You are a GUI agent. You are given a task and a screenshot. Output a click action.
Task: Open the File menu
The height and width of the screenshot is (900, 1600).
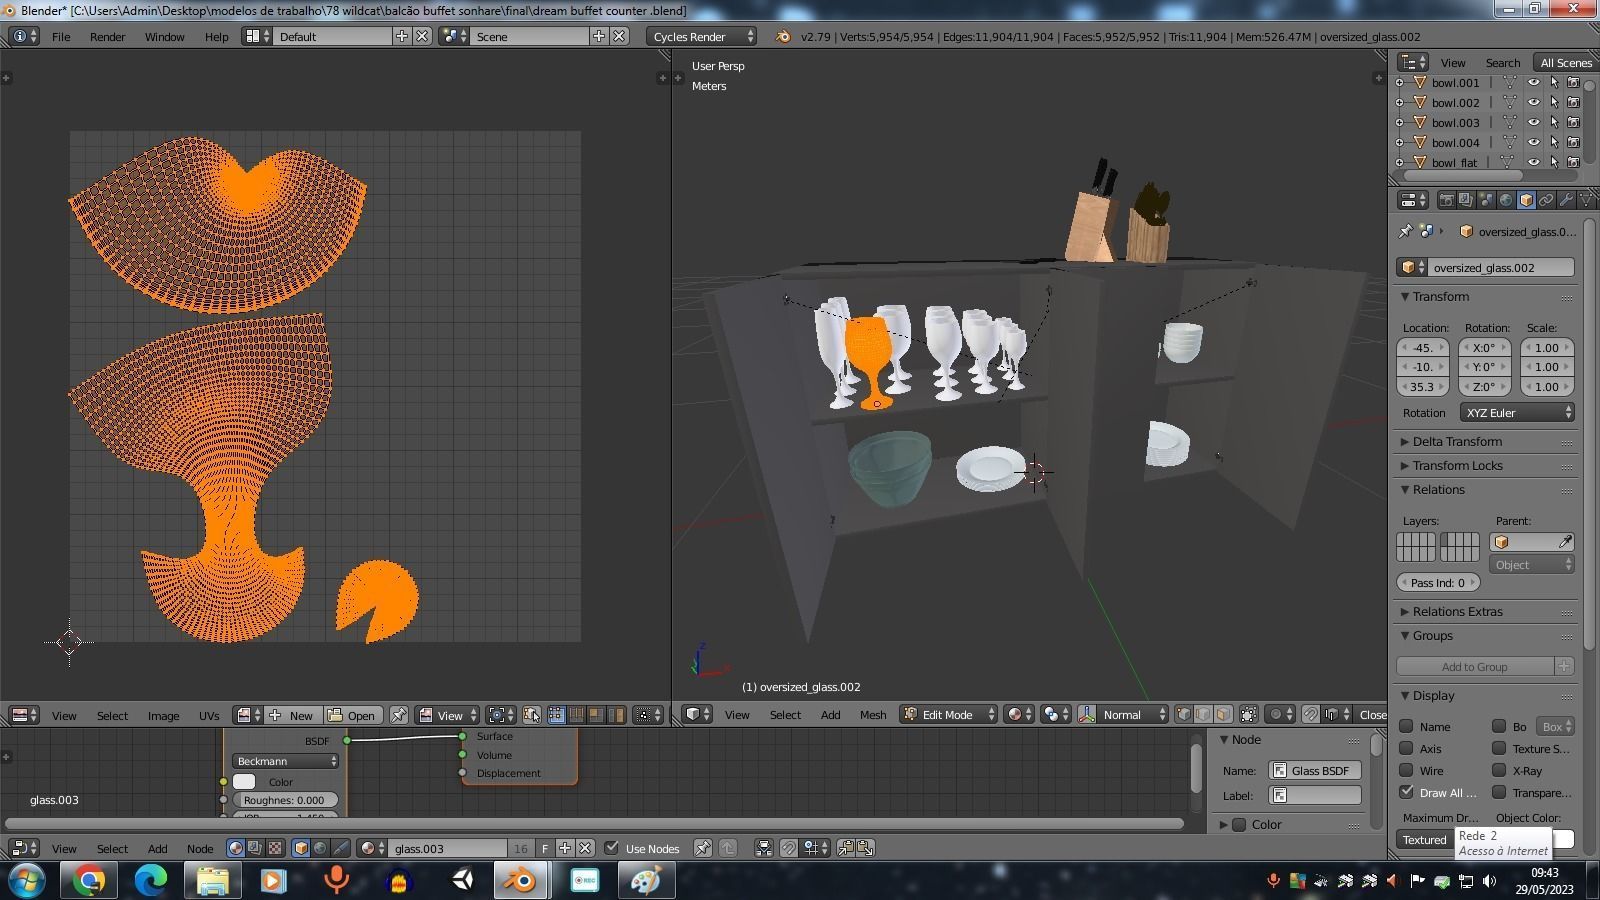click(x=61, y=36)
